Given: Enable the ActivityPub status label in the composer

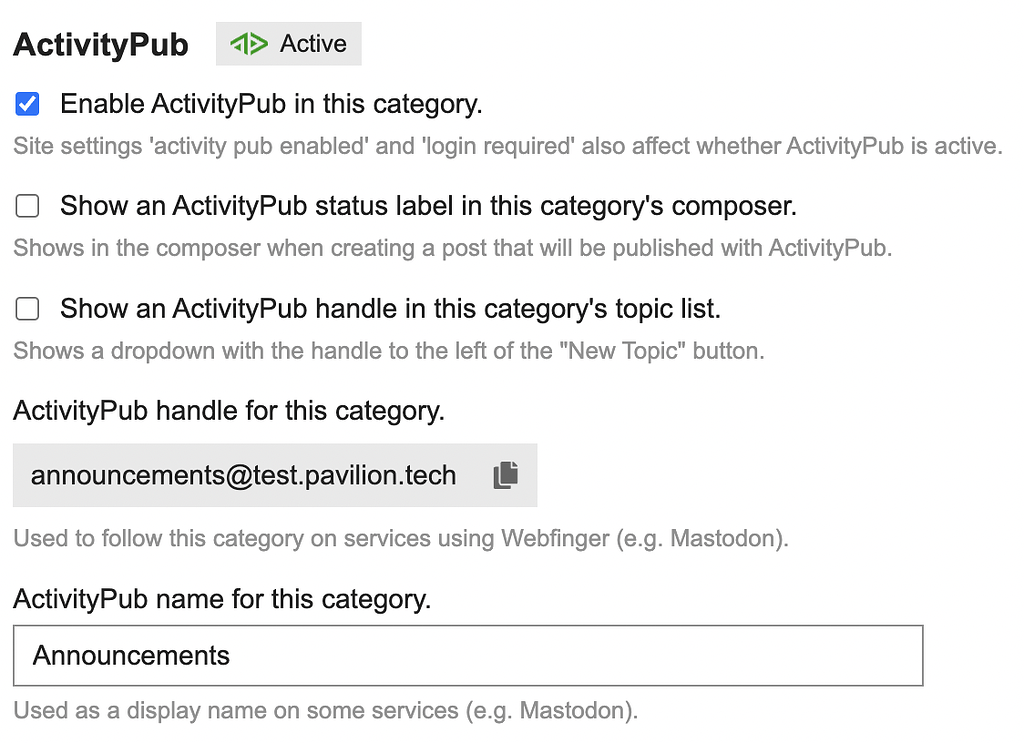Looking at the screenshot, I should click(26, 205).
